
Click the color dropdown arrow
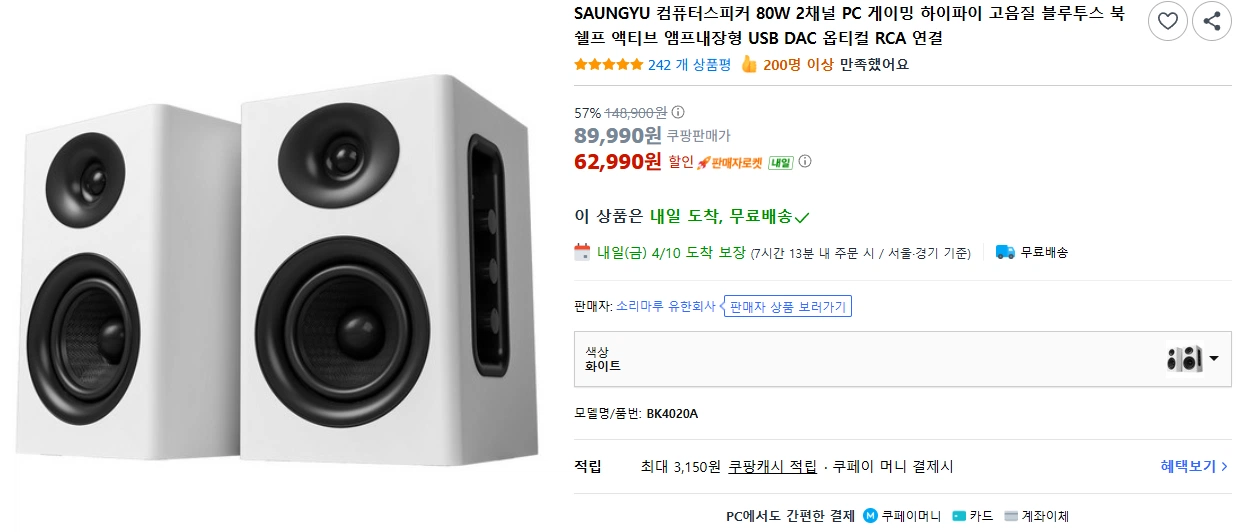coord(1214,359)
